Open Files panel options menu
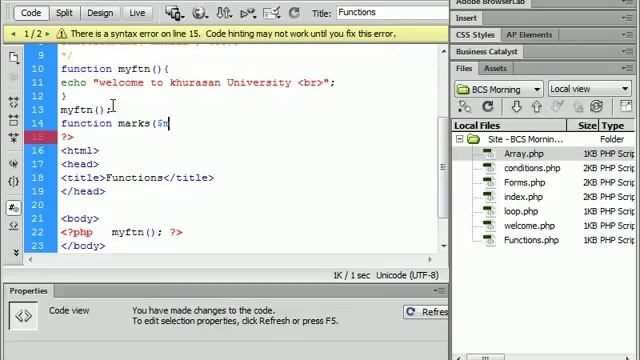This screenshot has height=360, width=640. [627, 68]
